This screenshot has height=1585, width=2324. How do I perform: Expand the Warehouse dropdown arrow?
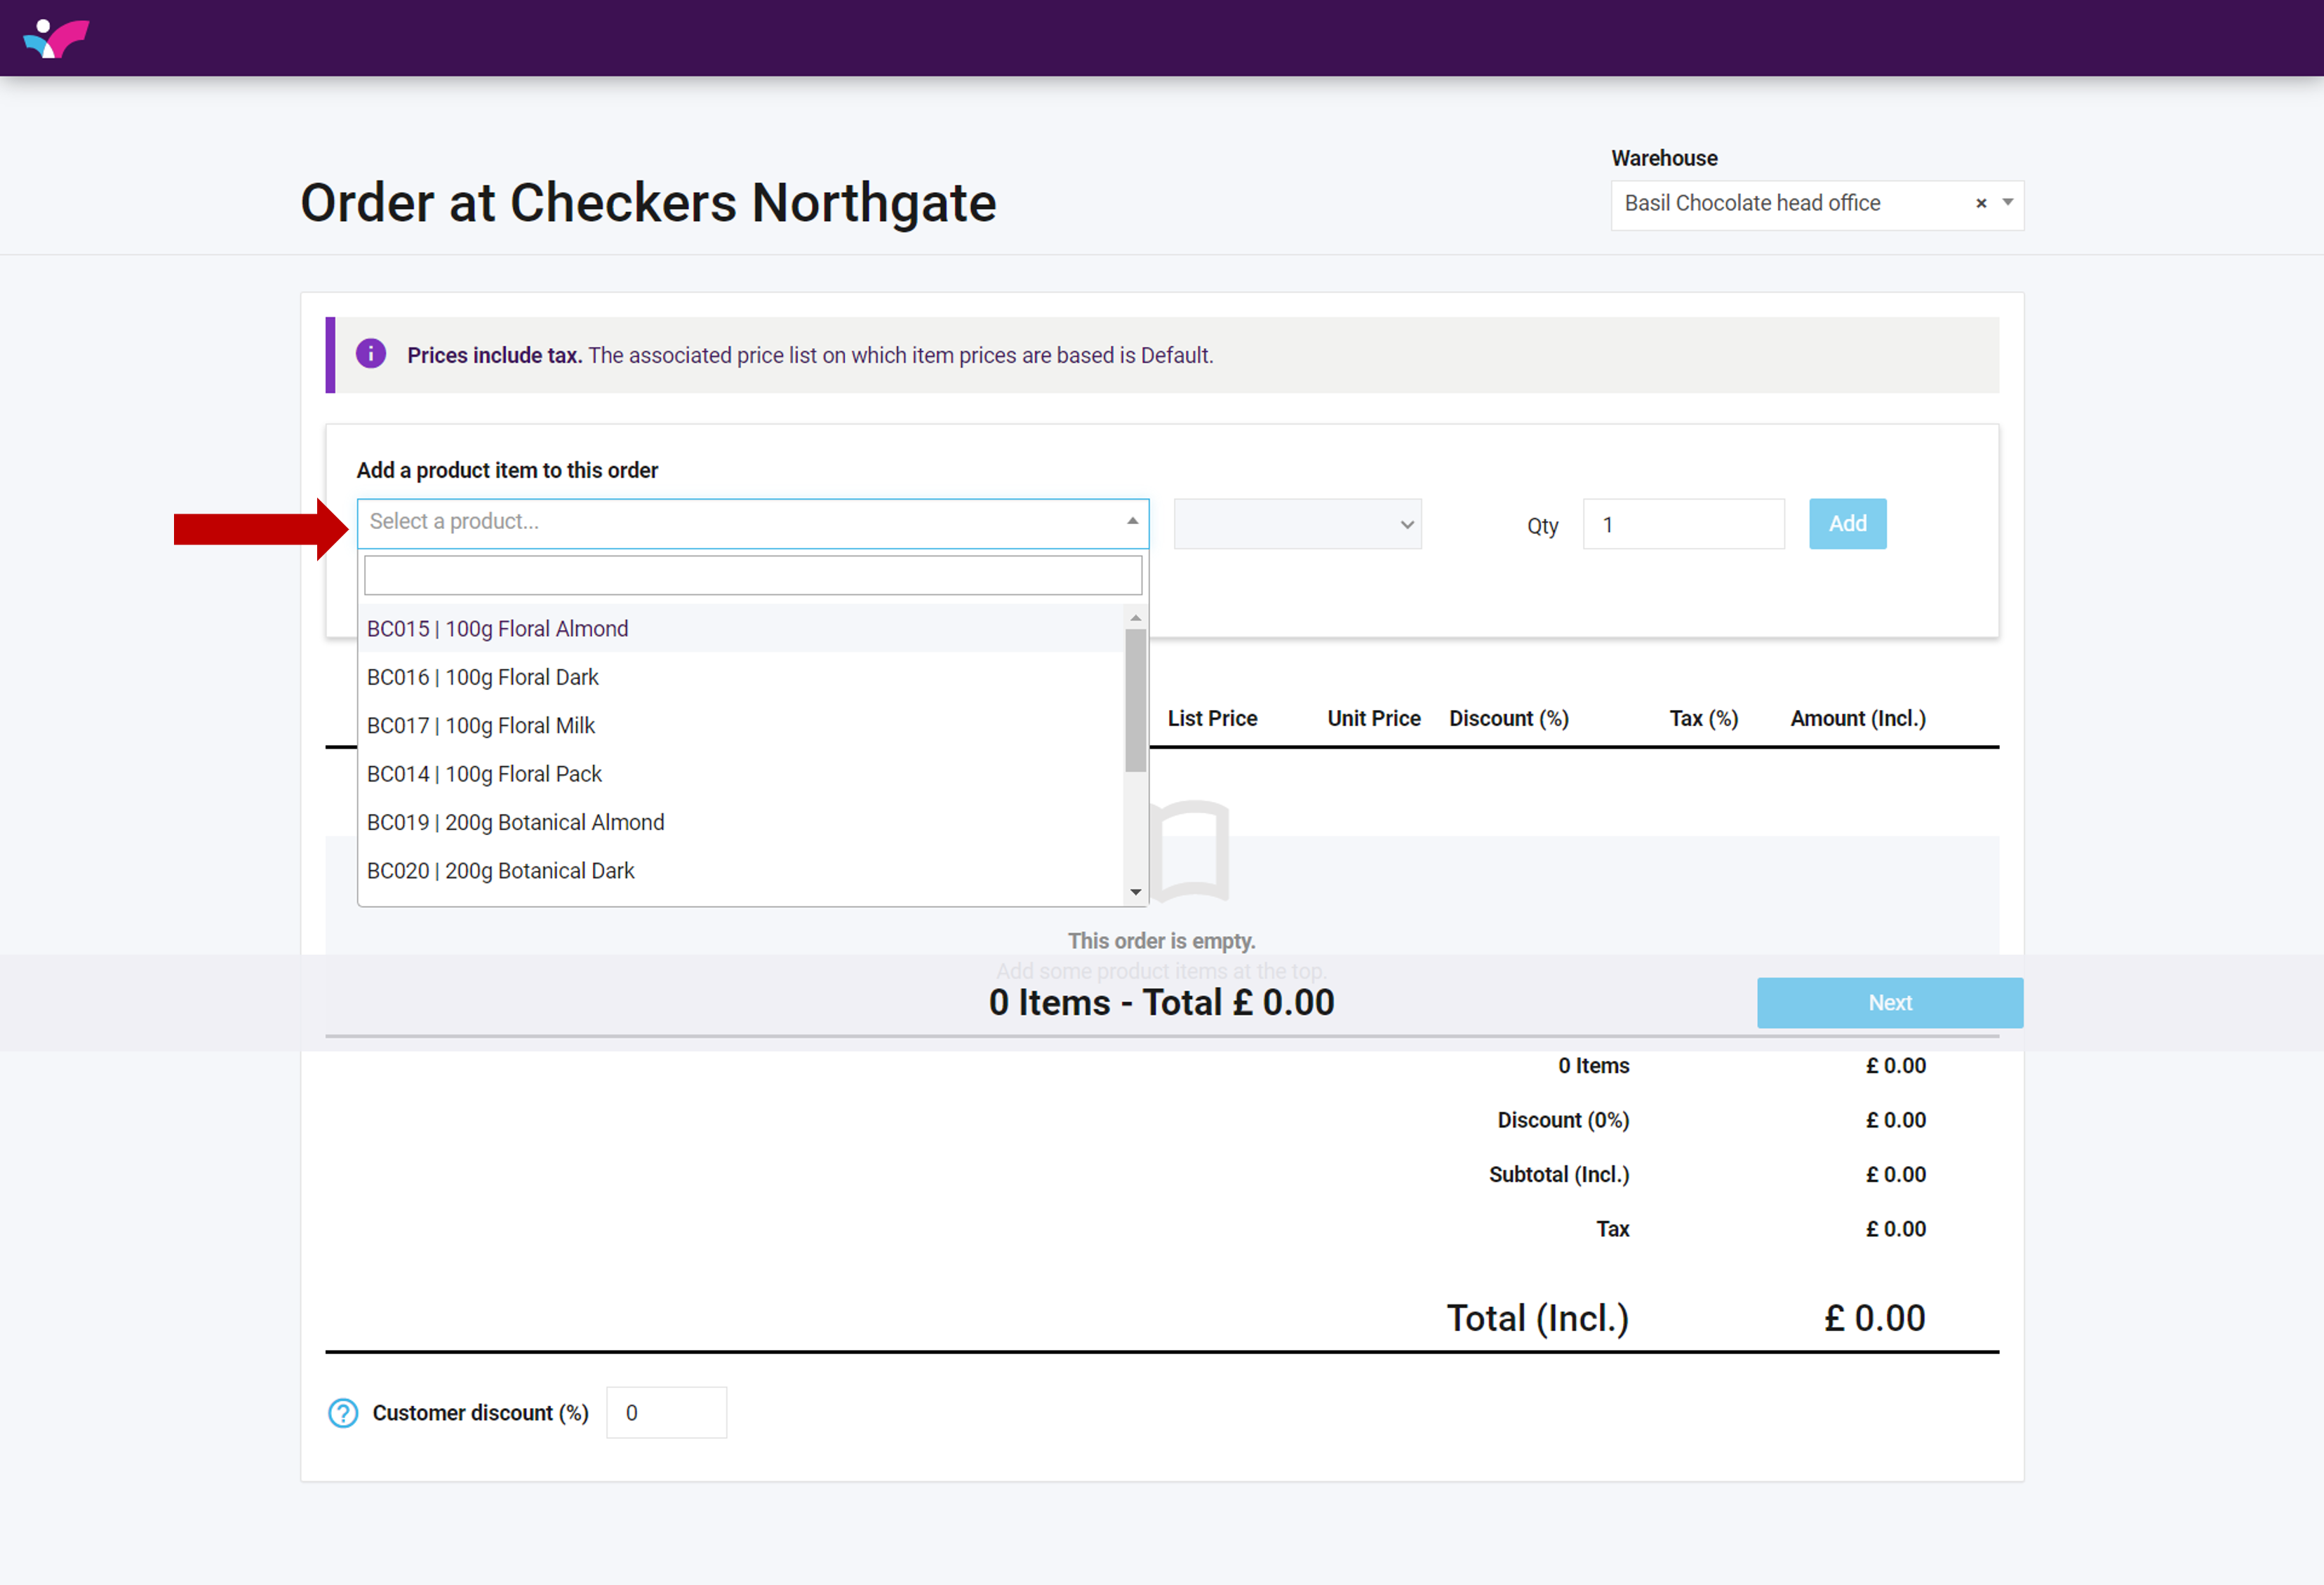(x=2007, y=203)
